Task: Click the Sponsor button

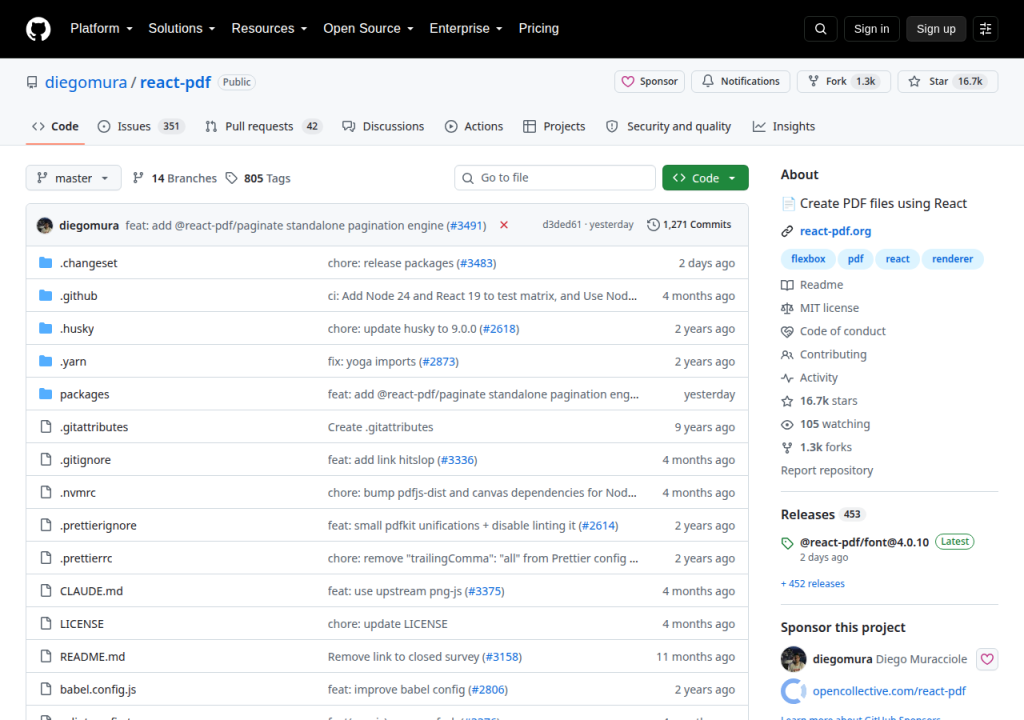Action: tap(650, 81)
